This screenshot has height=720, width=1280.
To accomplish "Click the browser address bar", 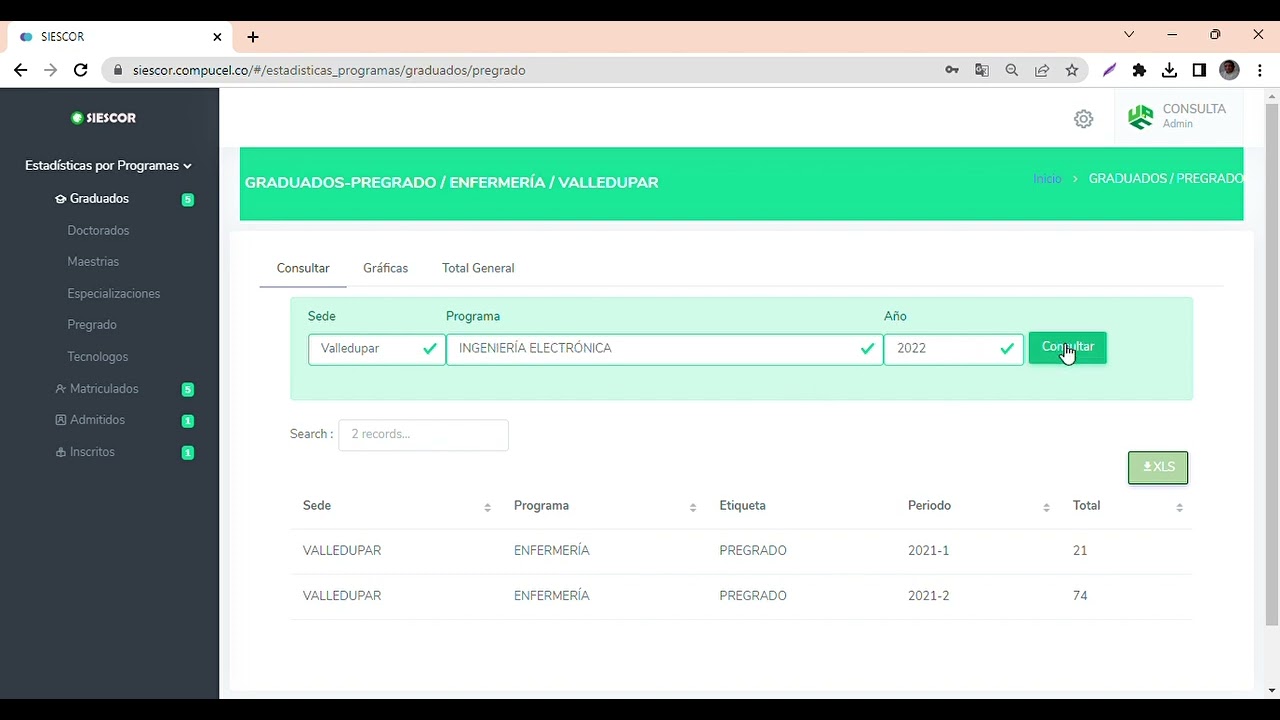I will 520,70.
